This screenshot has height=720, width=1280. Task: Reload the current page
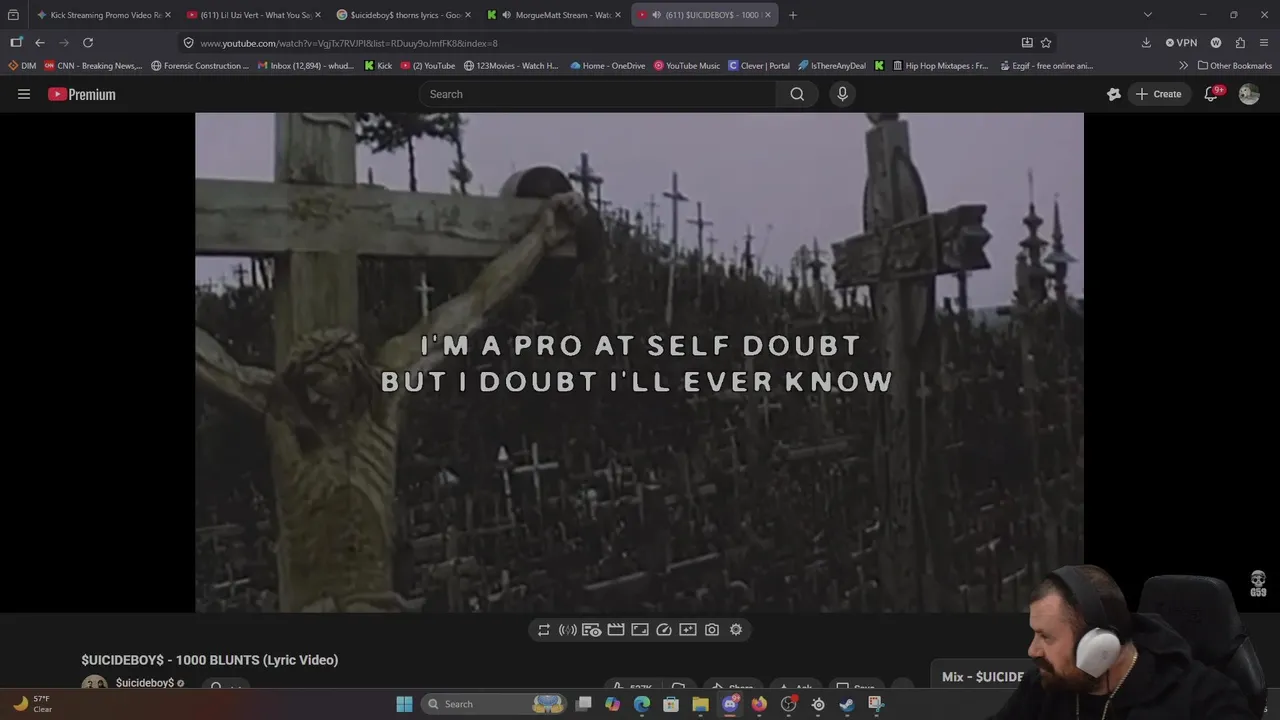tap(88, 43)
